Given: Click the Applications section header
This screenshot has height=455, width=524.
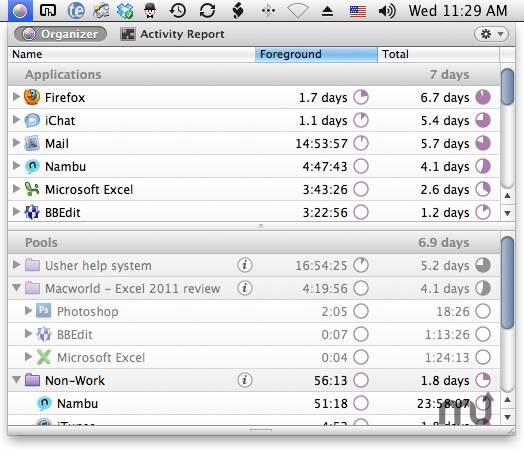Looking at the screenshot, I should pyautogui.click(x=254, y=74).
